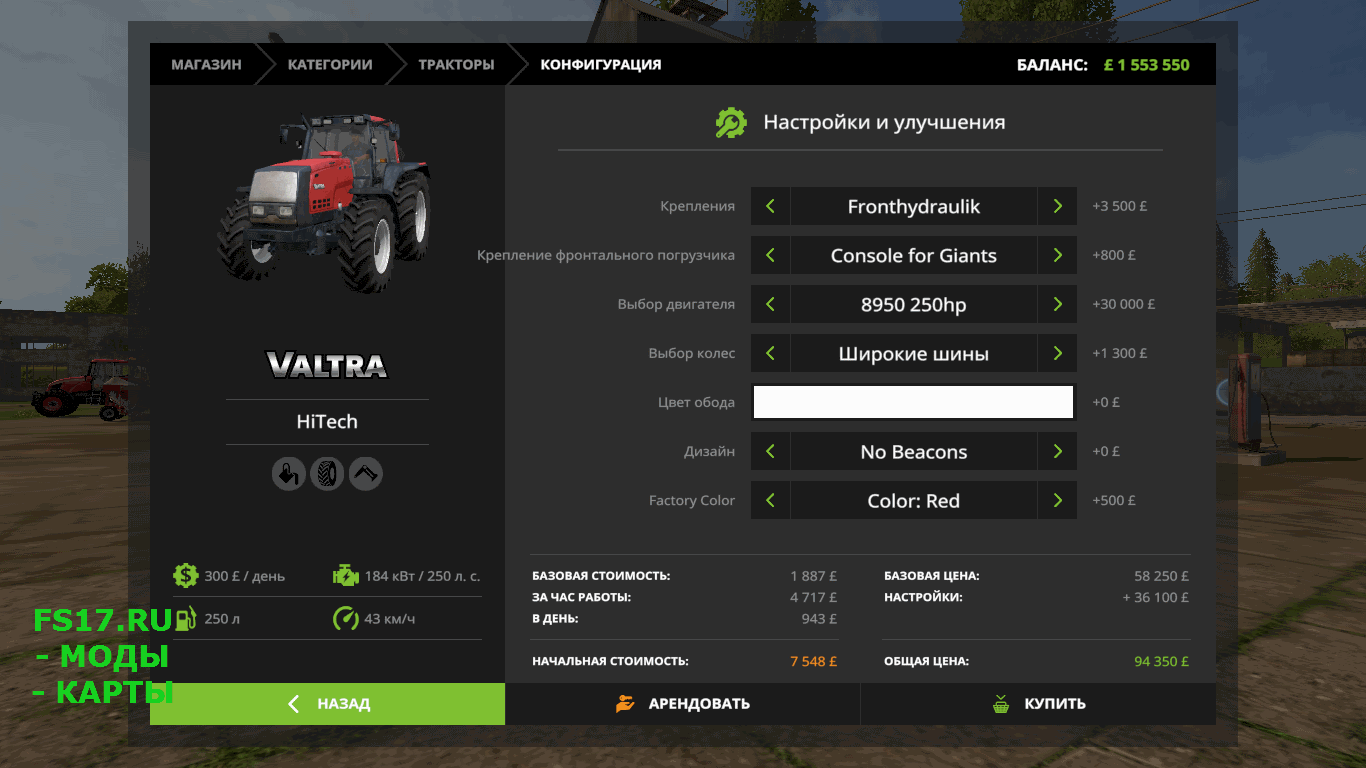Click the Широкие шины value field
This screenshot has height=768, width=1366.
tap(914, 354)
